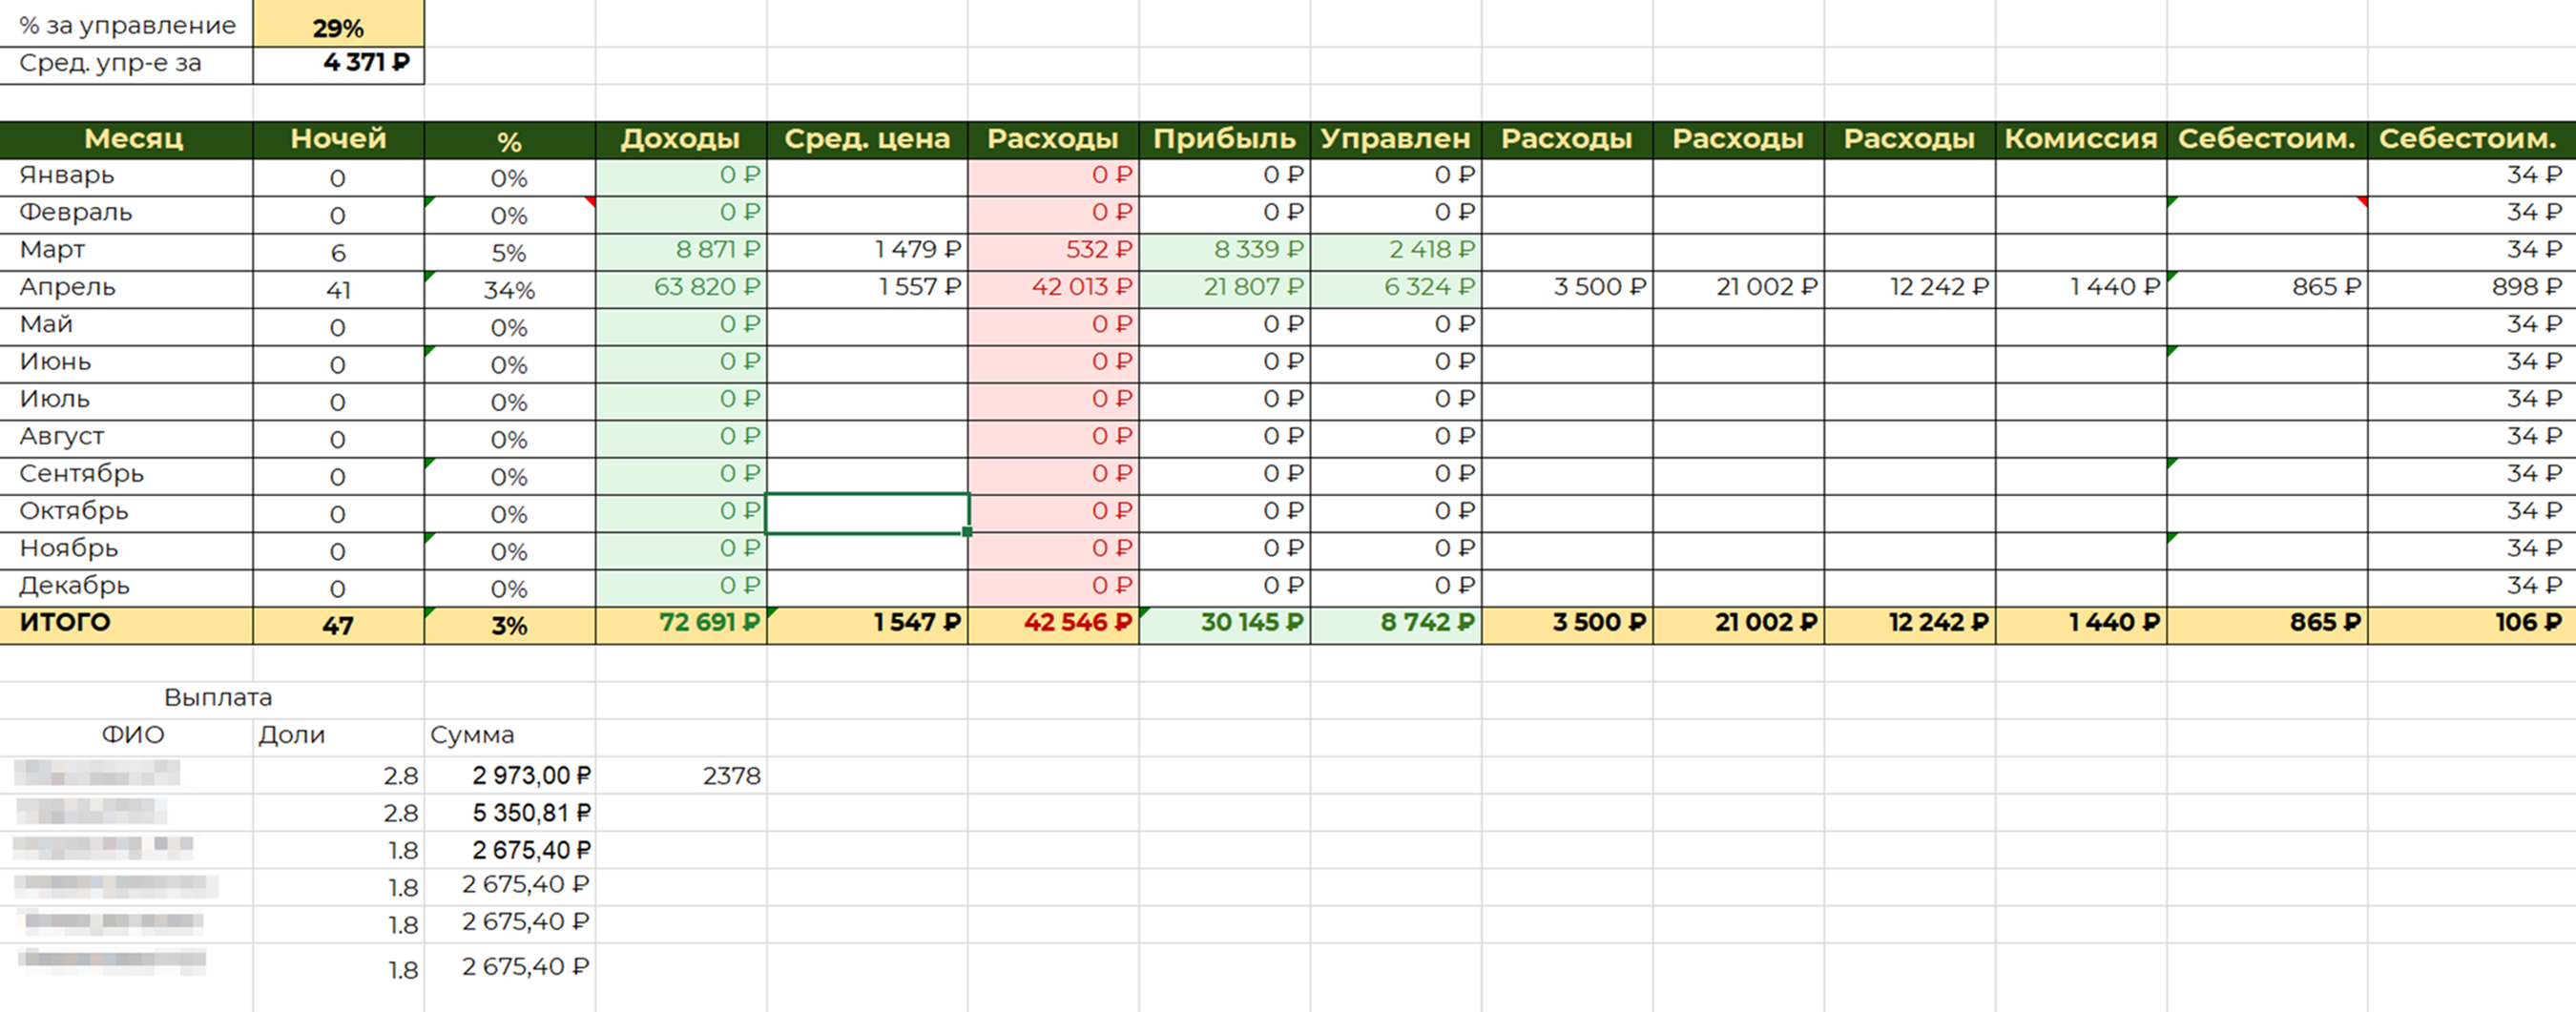The height and width of the screenshot is (1012, 2576).
Task: Select March income 8 871 ₽ cell
Action: 681,252
